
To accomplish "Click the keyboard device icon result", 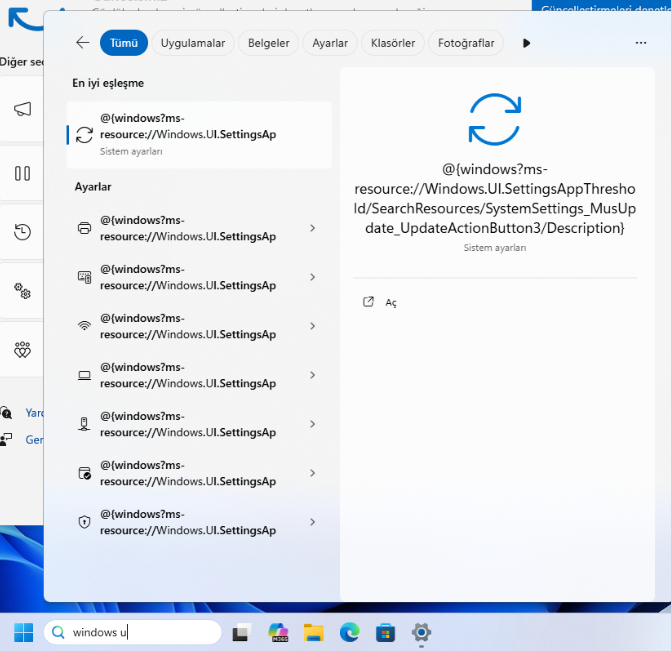I will pos(84,277).
